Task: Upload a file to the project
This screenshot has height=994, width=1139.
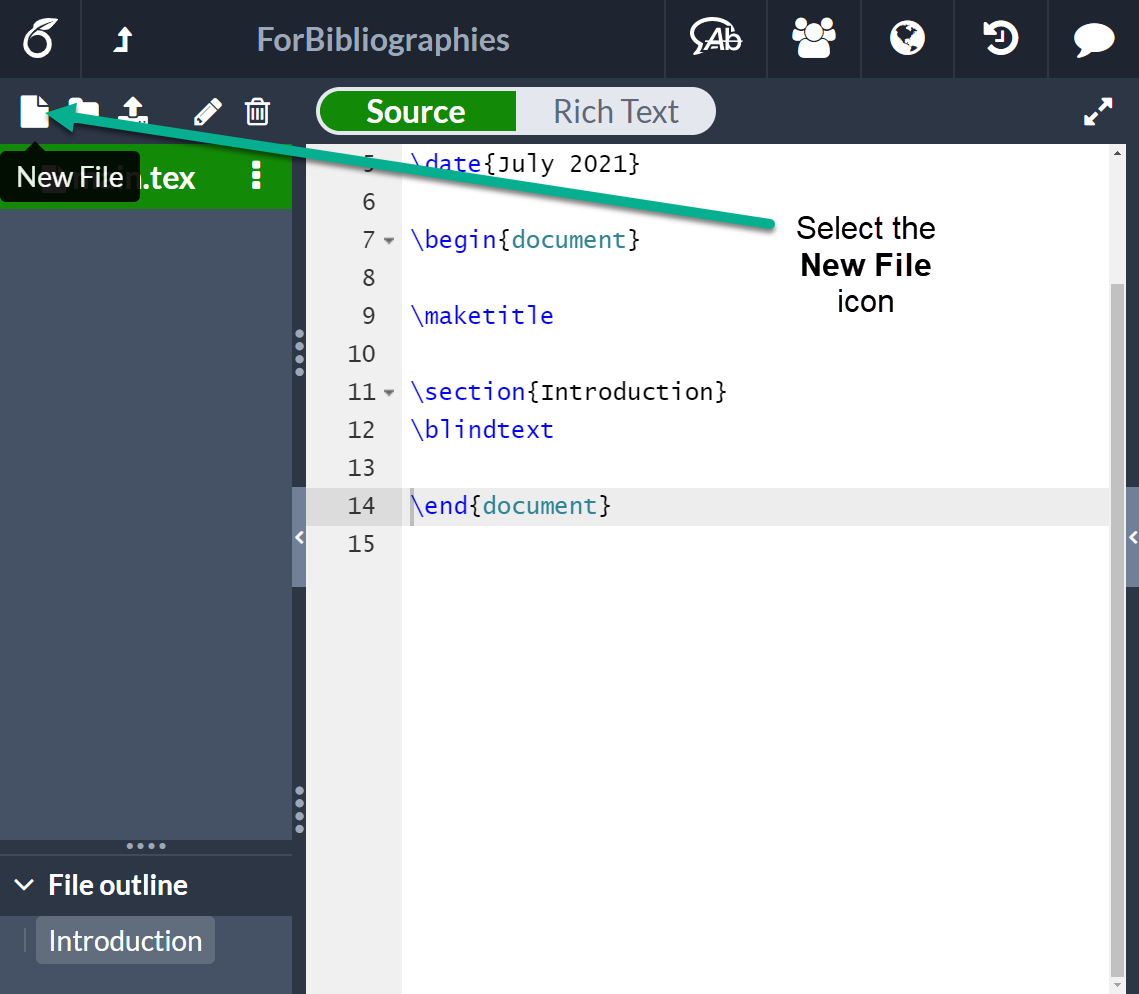Action: [x=133, y=112]
